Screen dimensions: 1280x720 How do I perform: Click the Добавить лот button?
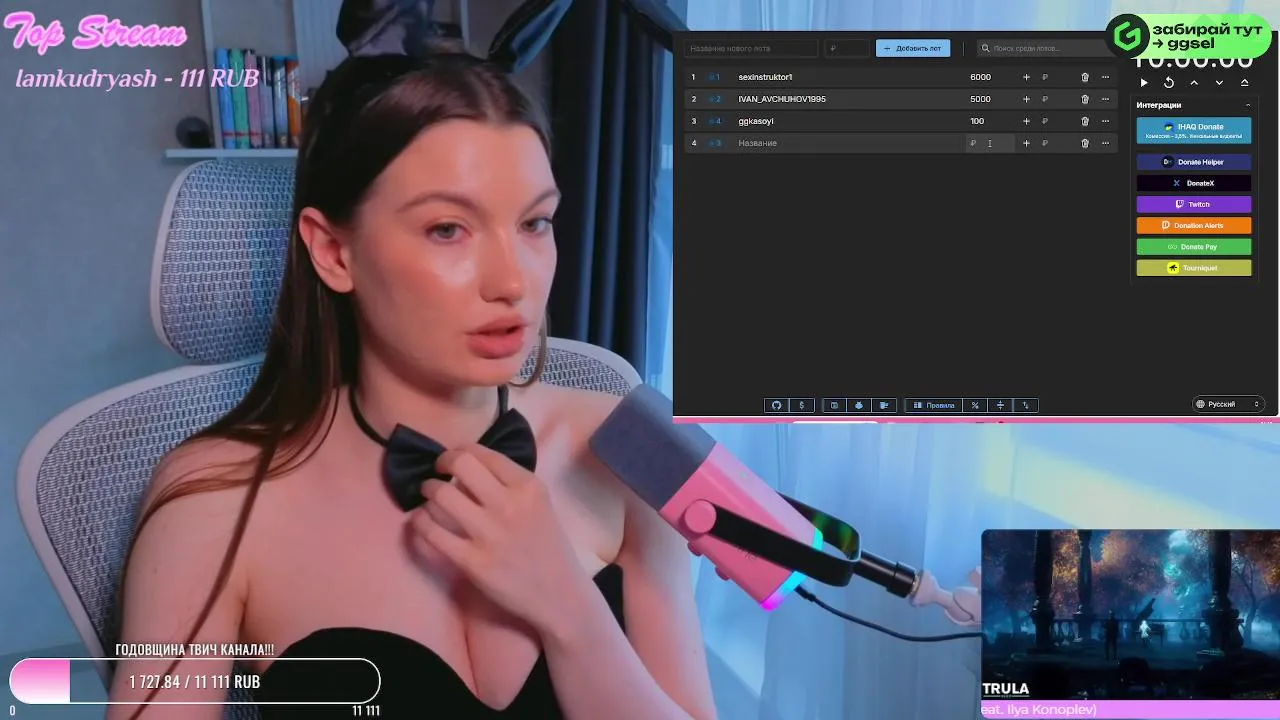coord(913,48)
